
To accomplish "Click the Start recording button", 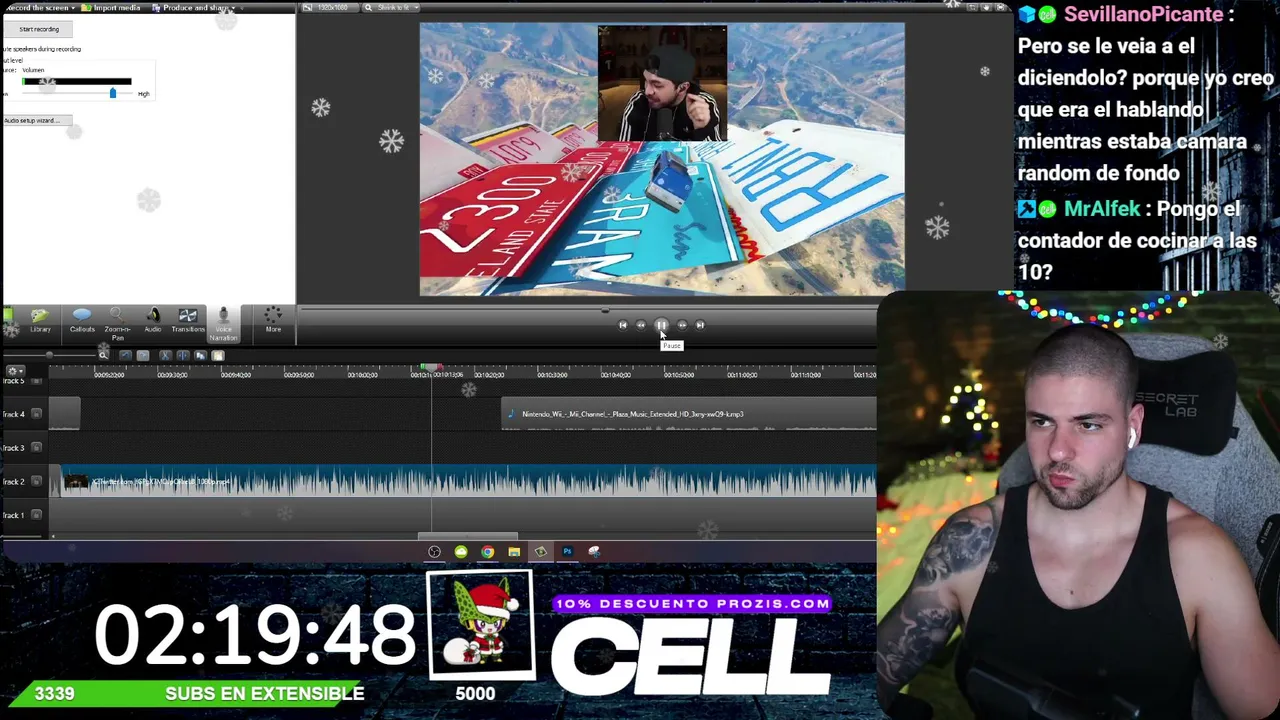I will [39, 29].
